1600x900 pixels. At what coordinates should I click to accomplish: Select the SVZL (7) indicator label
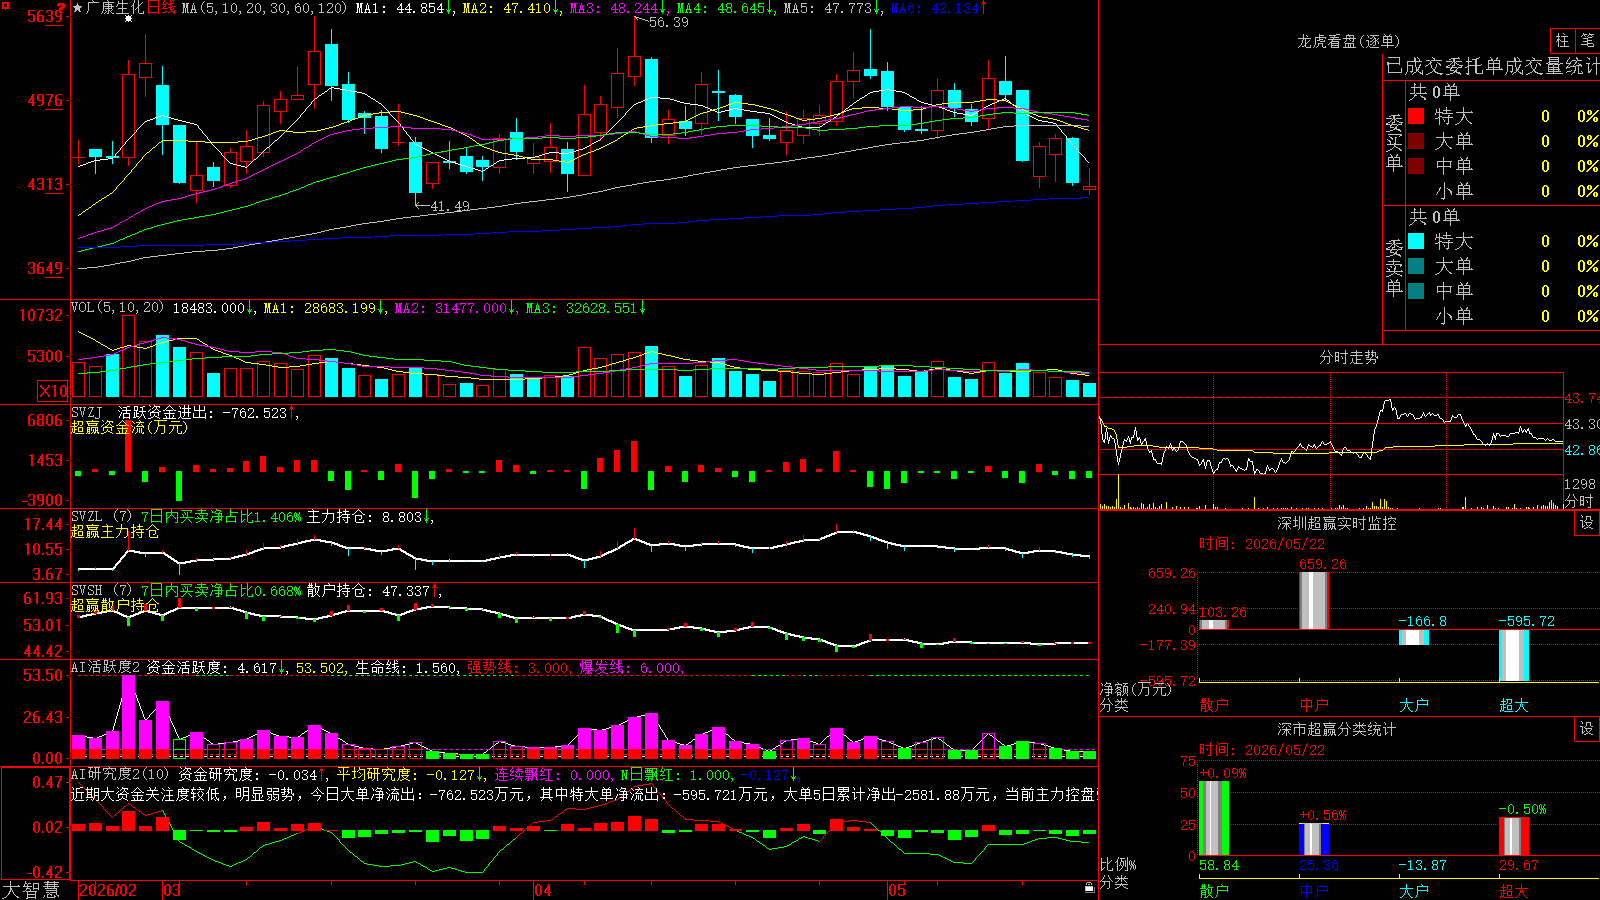[x=101, y=517]
